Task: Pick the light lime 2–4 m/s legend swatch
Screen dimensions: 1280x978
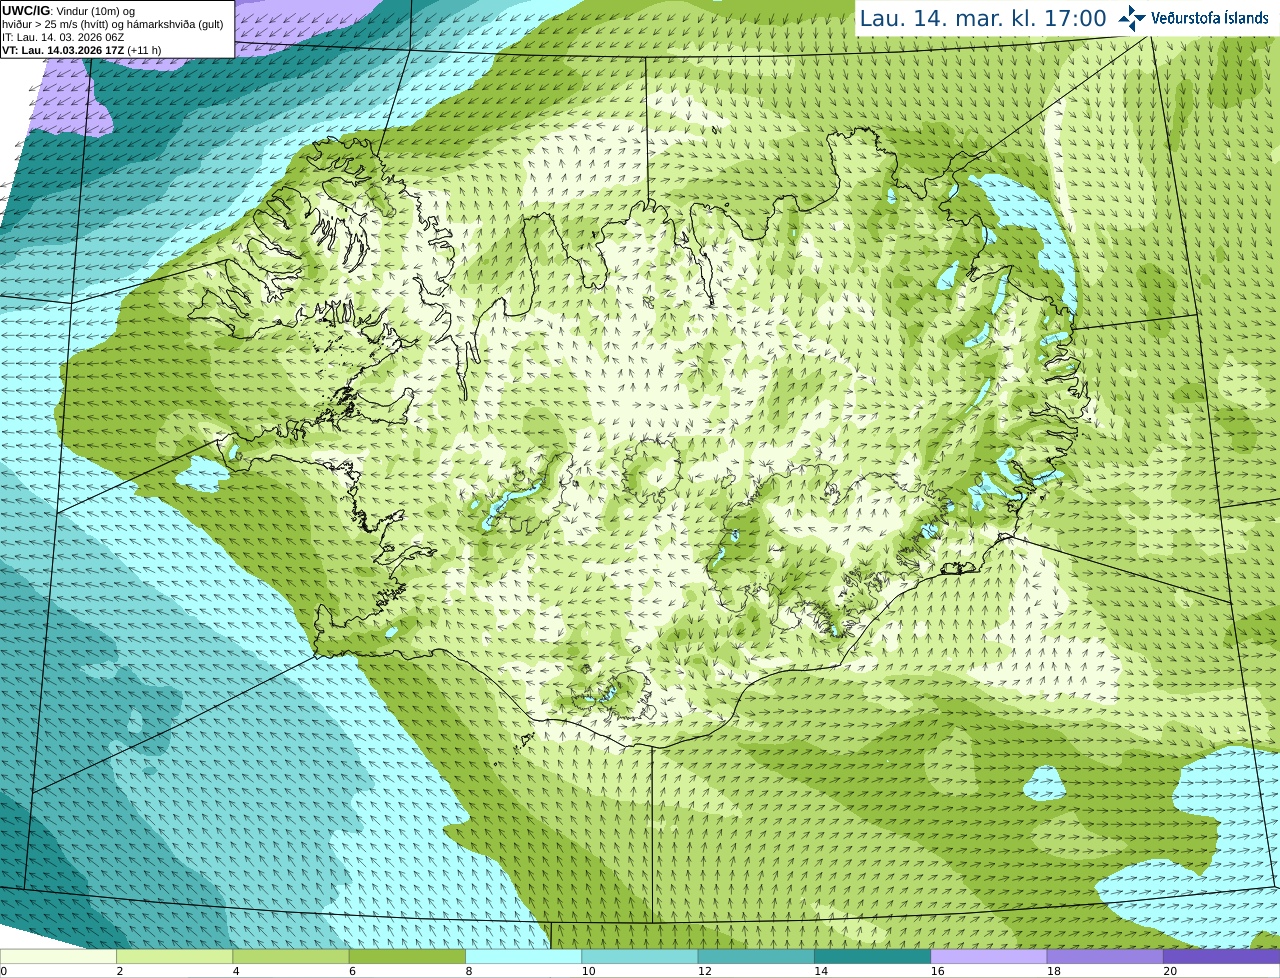Action: 174,957
